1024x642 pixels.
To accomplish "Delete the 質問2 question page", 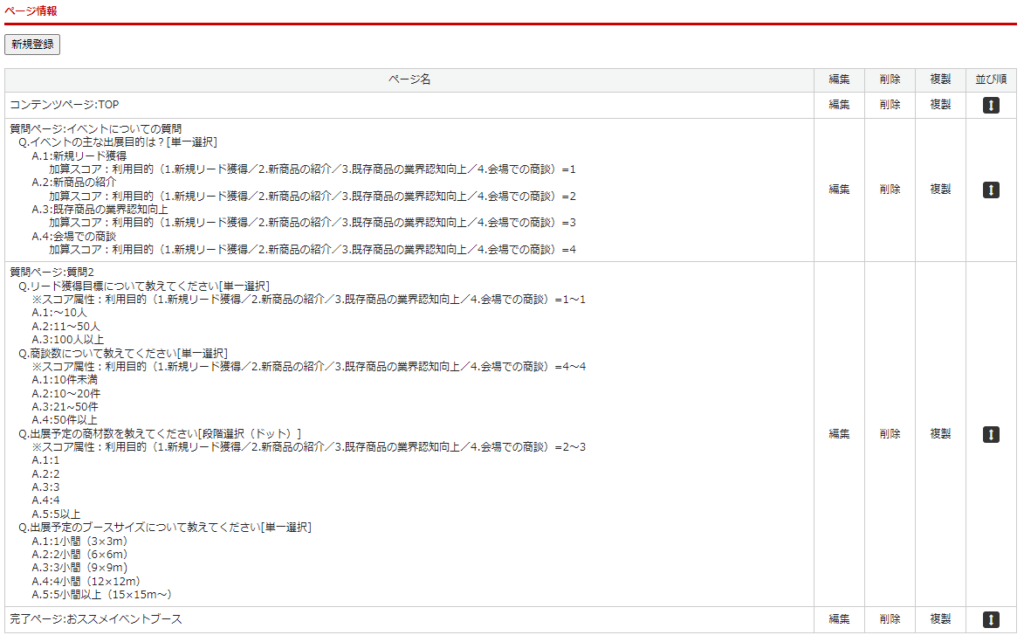I will pyautogui.click(x=890, y=434).
